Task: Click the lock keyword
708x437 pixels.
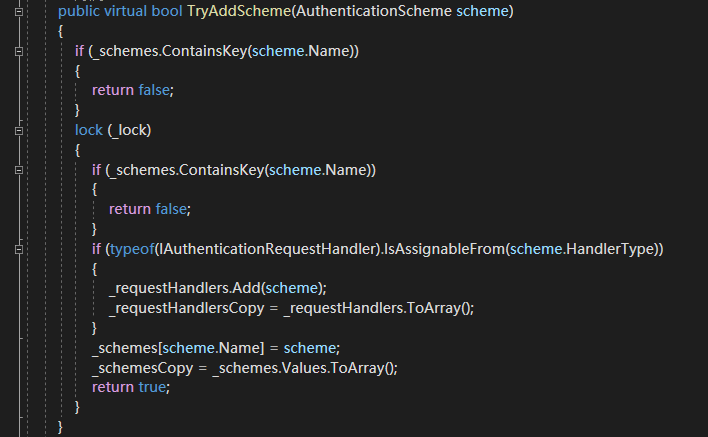Action: click(x=89, y=130)
